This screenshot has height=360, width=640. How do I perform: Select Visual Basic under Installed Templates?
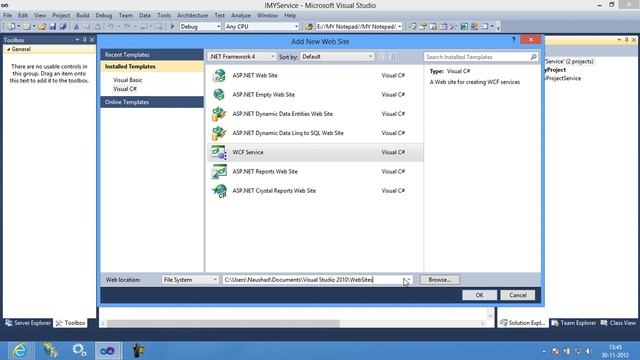[128, 80]
